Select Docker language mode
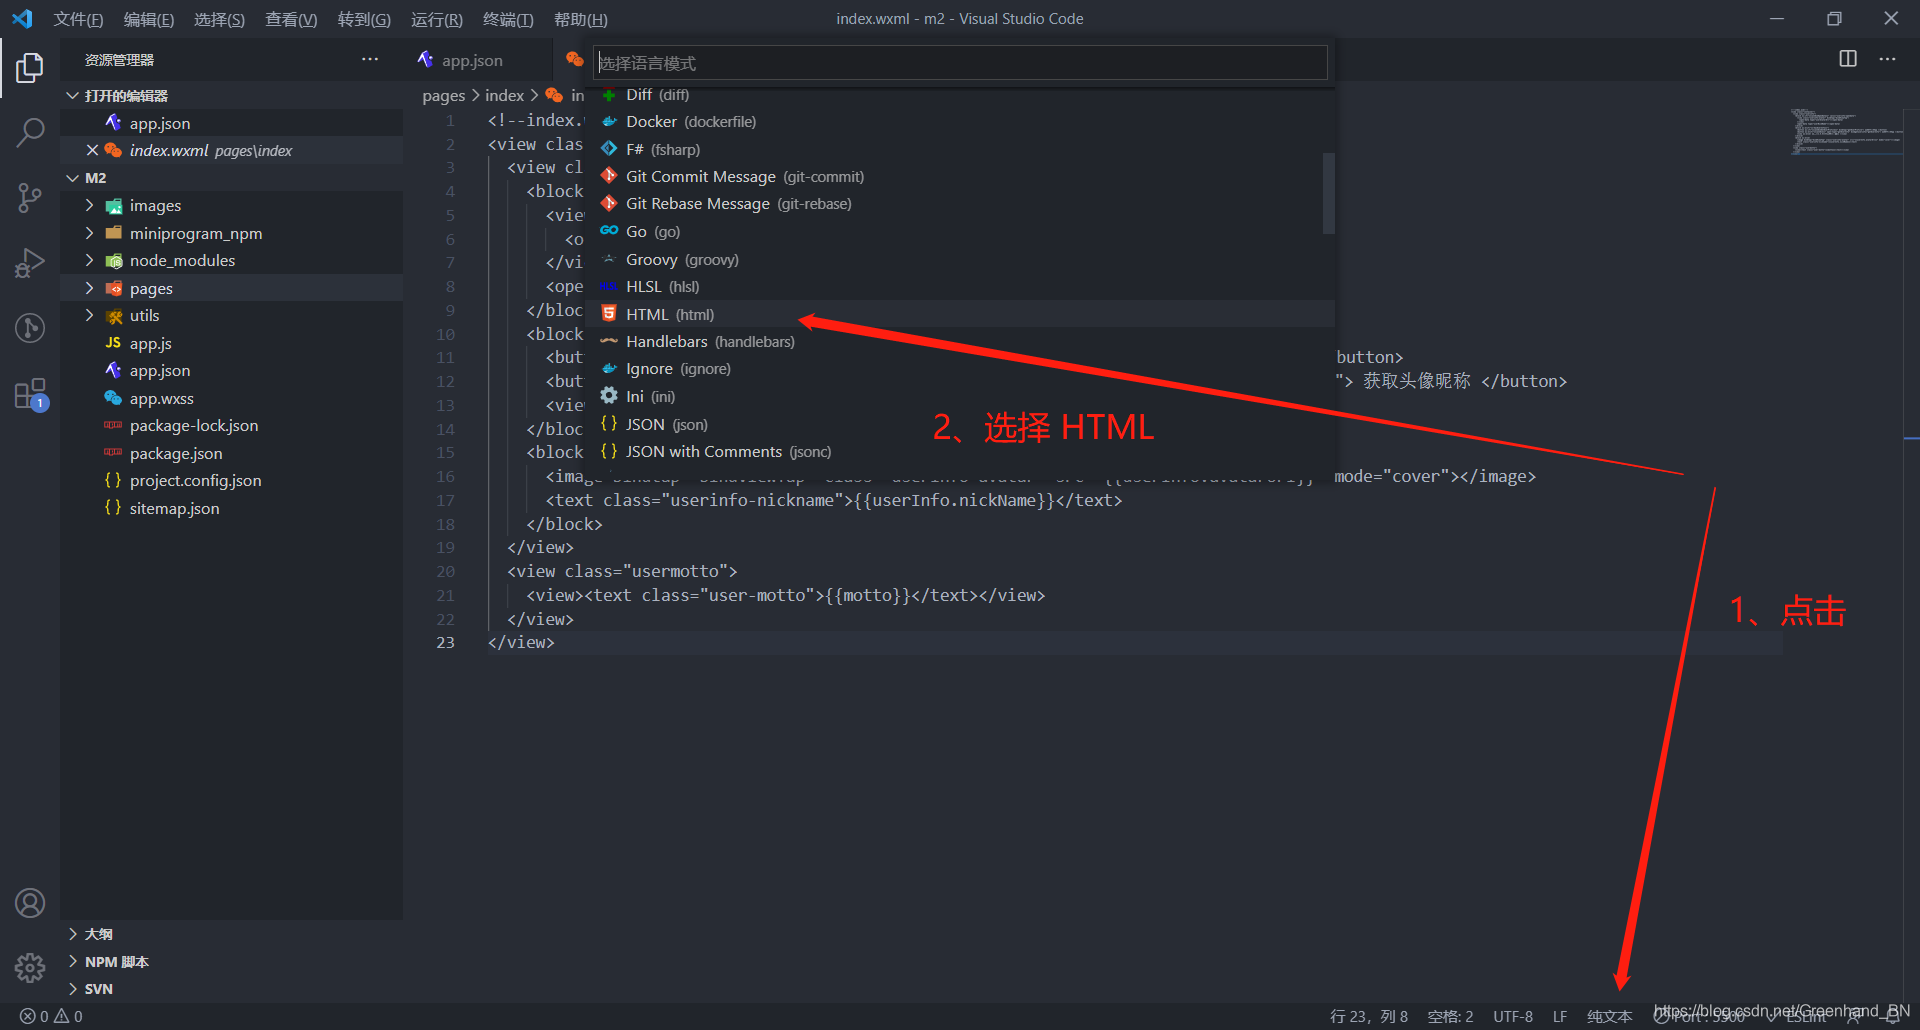Viewport: 1920px width, 1030px height. [961, 122]
